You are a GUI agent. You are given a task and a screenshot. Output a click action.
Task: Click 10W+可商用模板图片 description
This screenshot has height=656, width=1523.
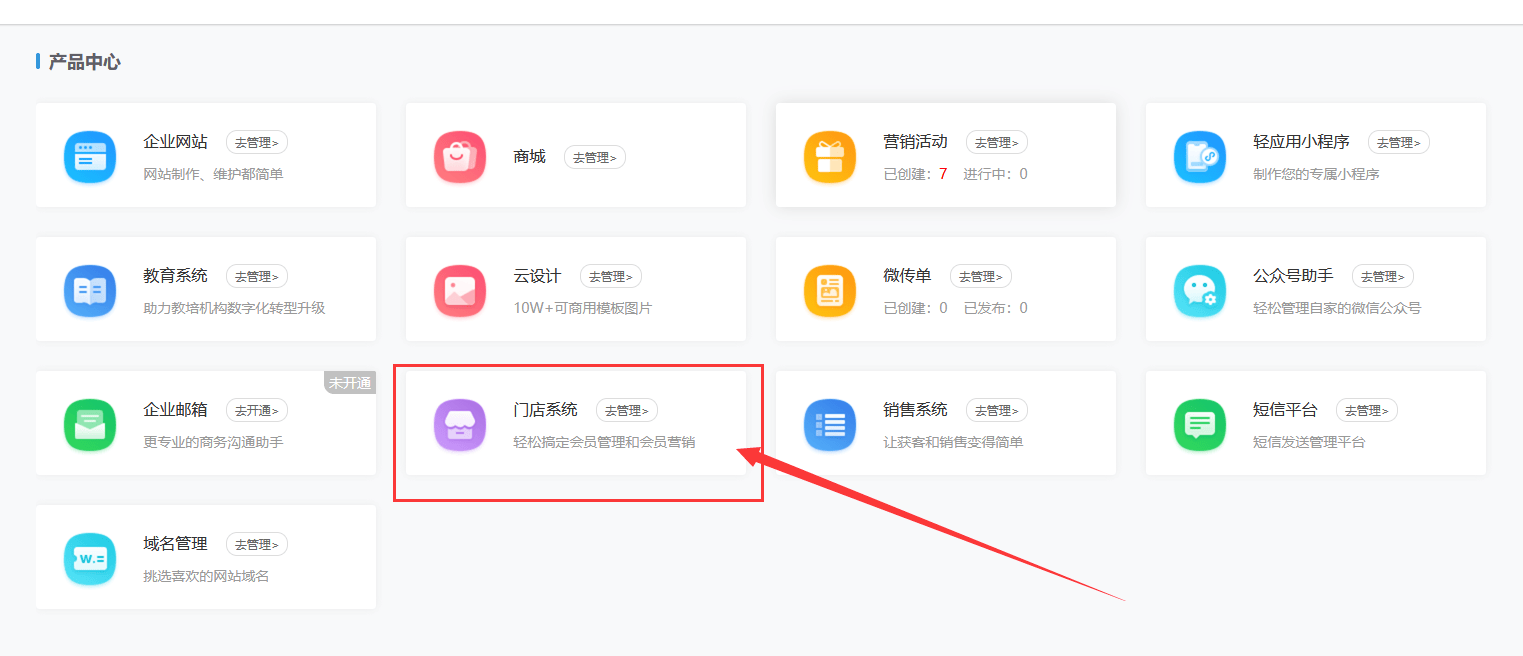(x=582, y=308)
